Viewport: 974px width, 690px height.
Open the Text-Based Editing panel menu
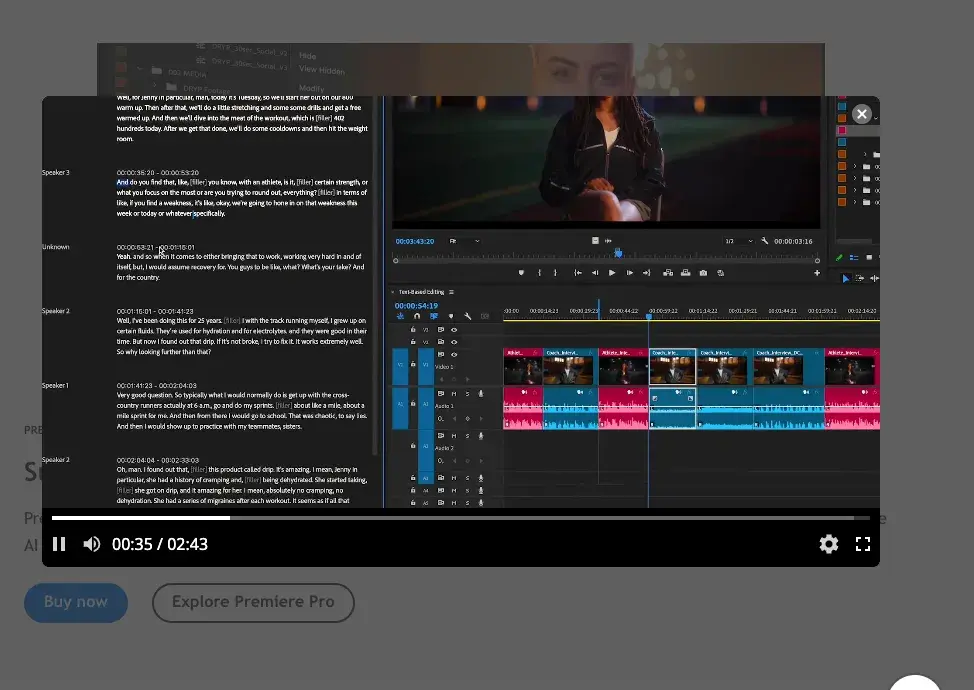pos(451,292)
